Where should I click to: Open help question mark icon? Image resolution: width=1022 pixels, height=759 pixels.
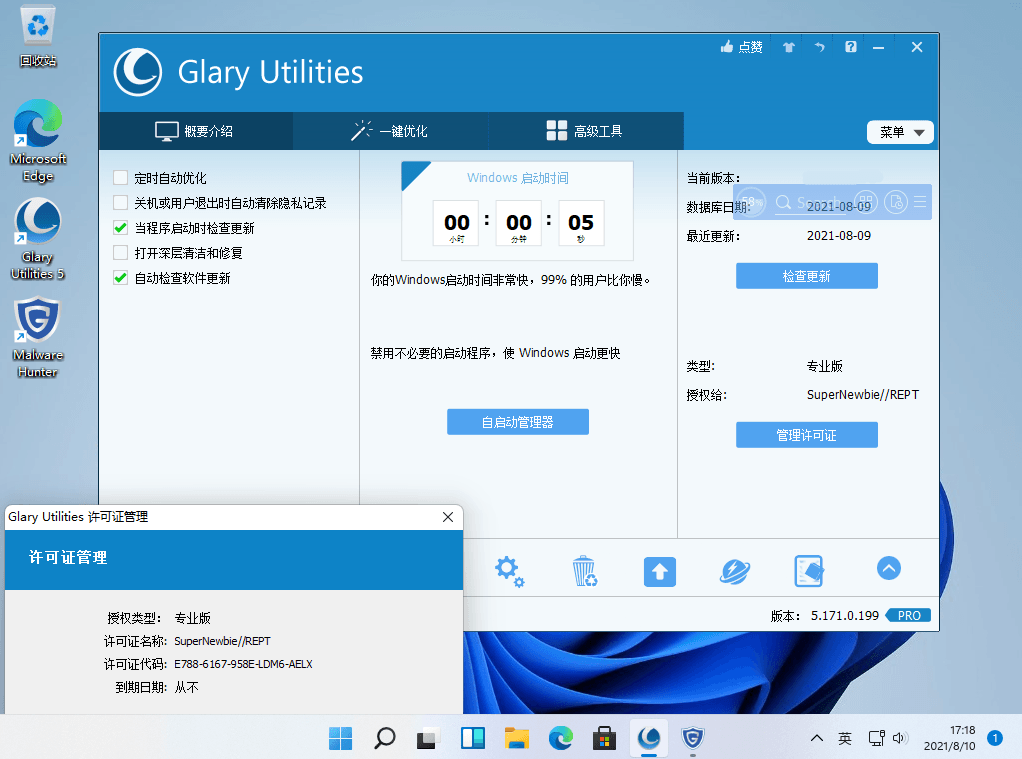click(851, 47)
